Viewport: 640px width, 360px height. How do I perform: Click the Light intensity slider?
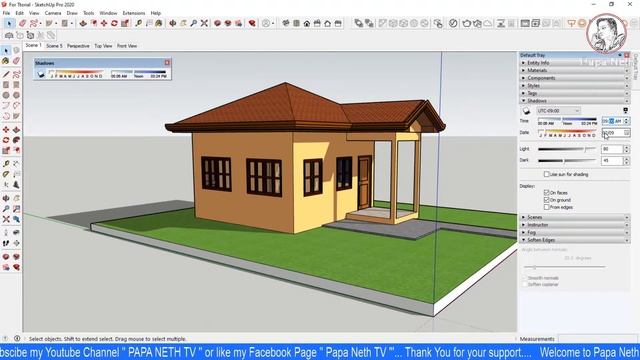[567, 149]
